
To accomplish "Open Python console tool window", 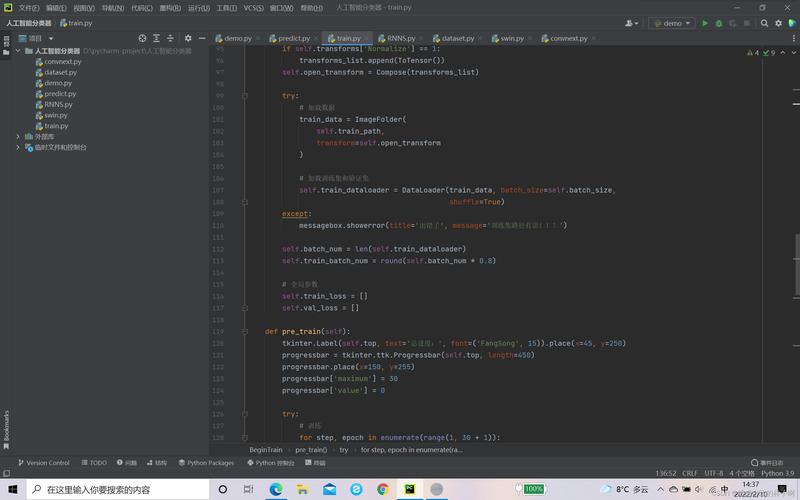I will (271, 463).
